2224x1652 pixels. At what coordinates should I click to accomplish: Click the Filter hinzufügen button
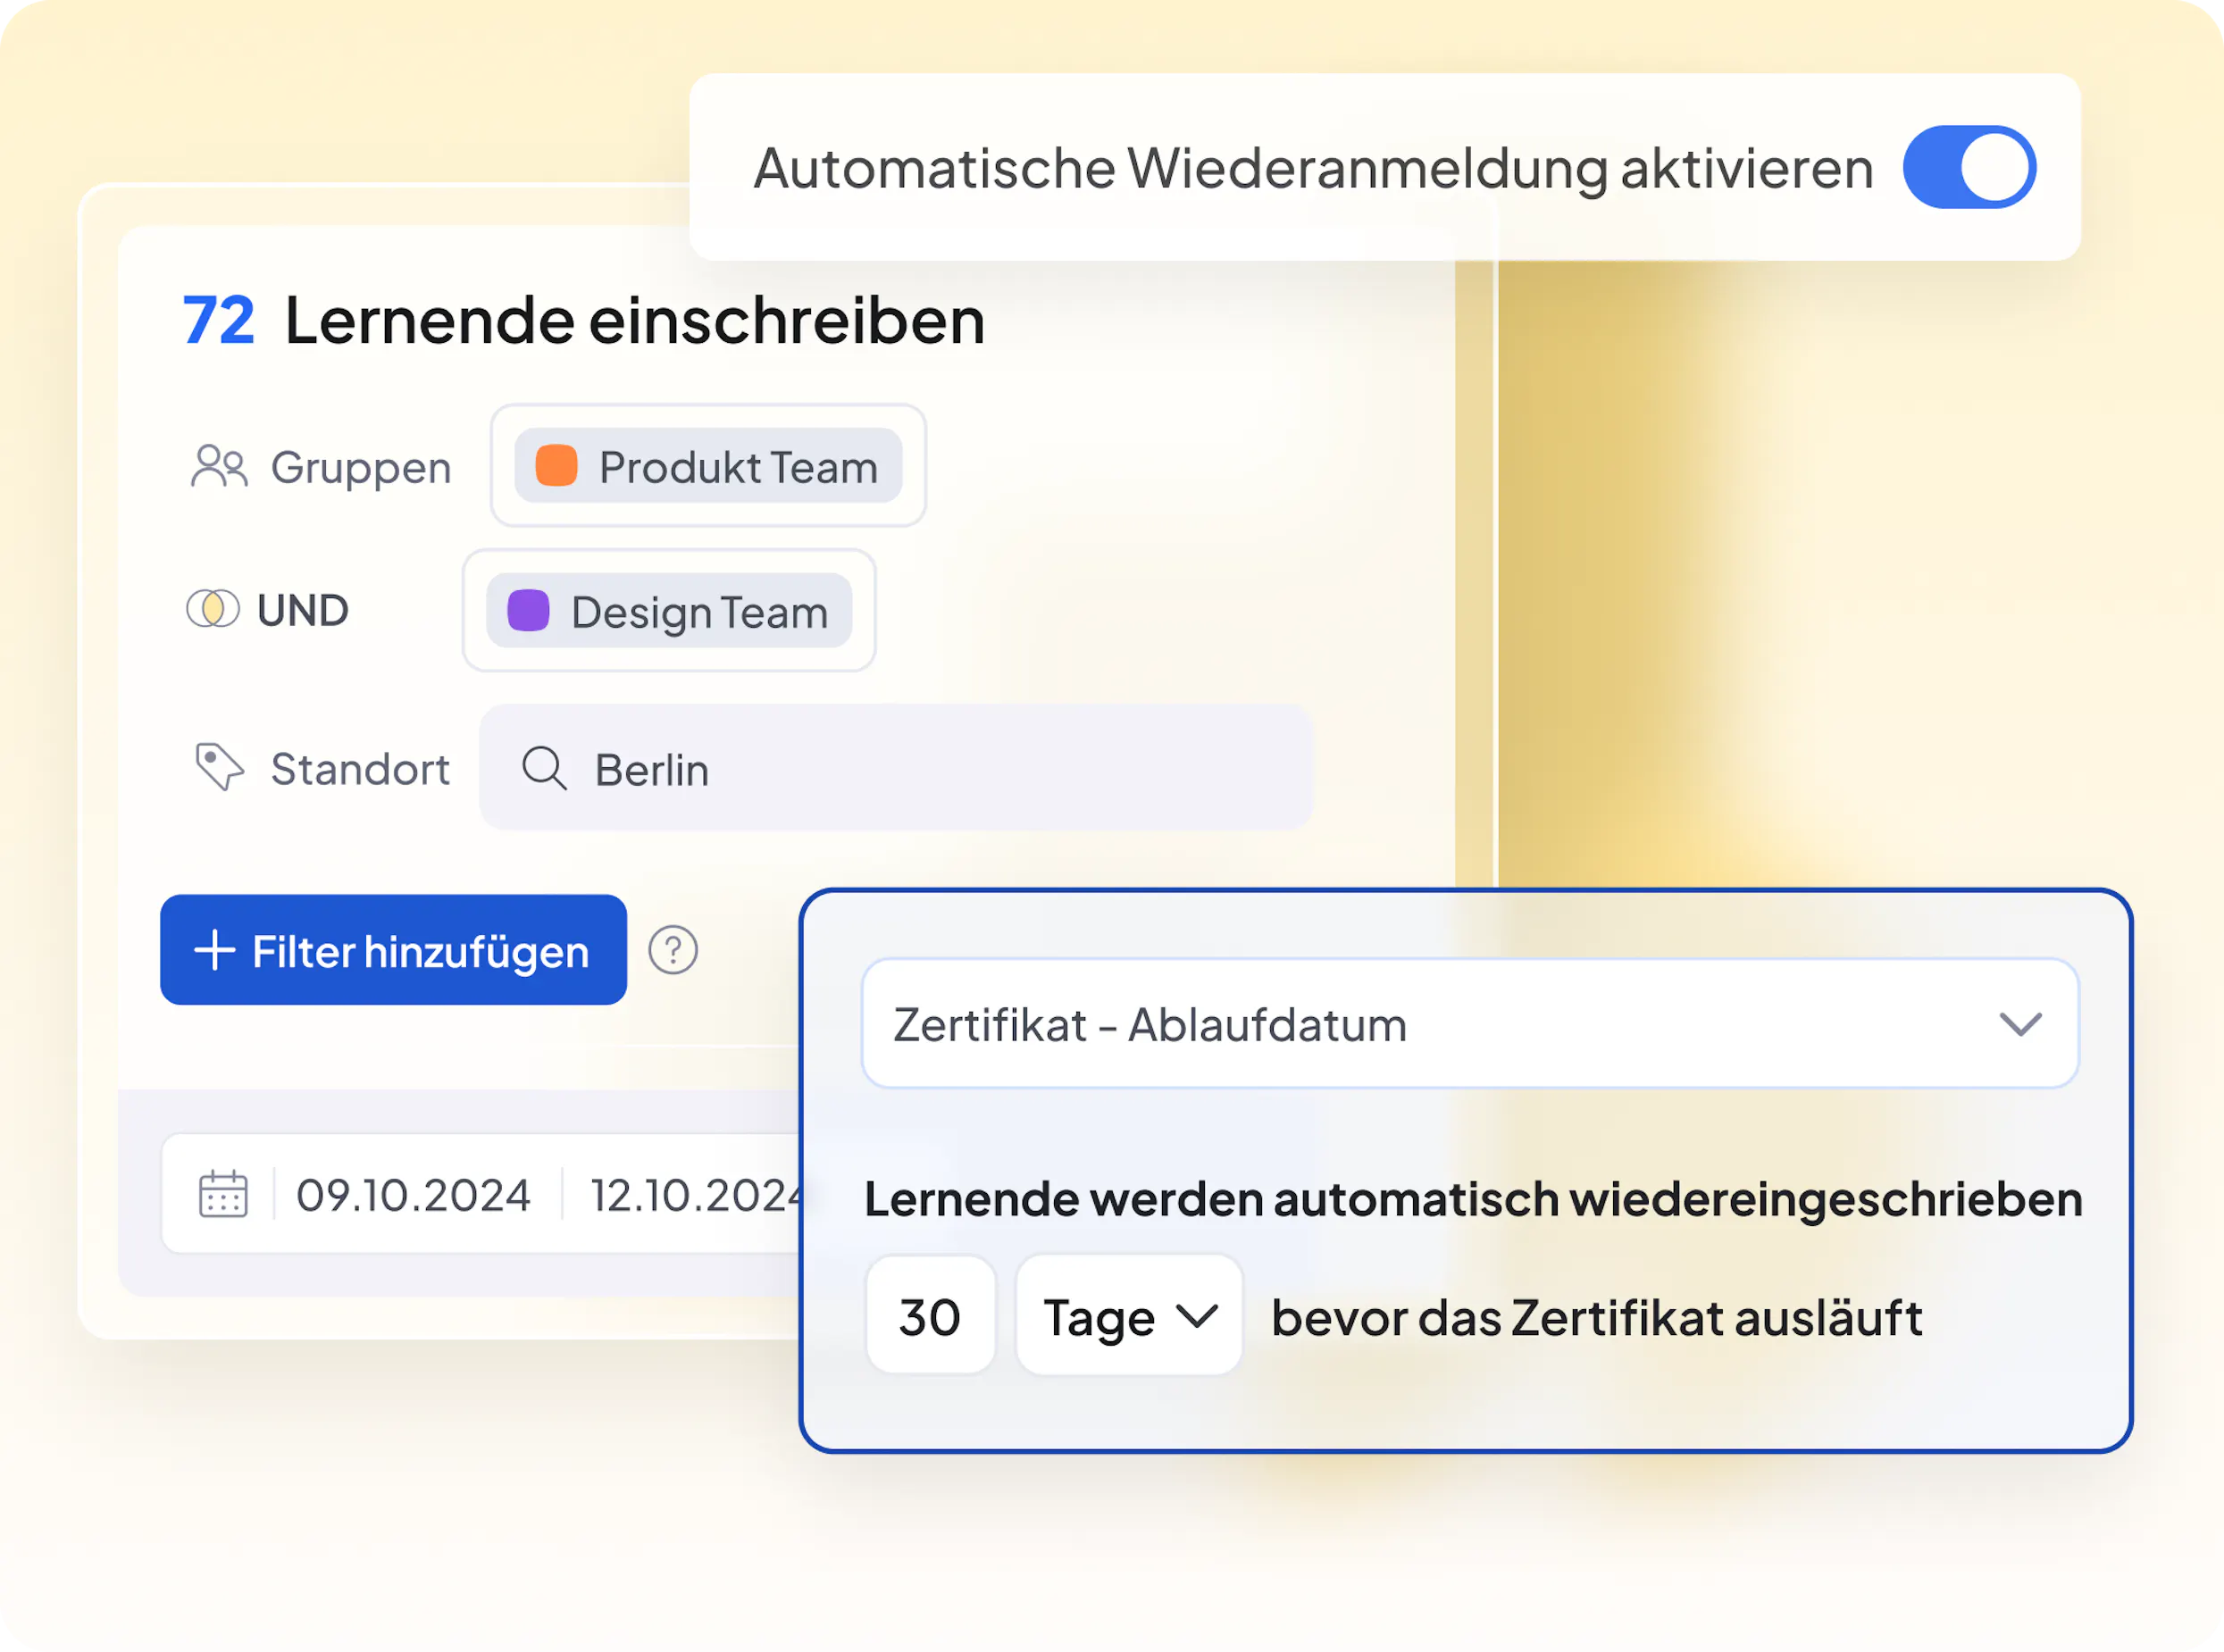[x=393, y=950]
